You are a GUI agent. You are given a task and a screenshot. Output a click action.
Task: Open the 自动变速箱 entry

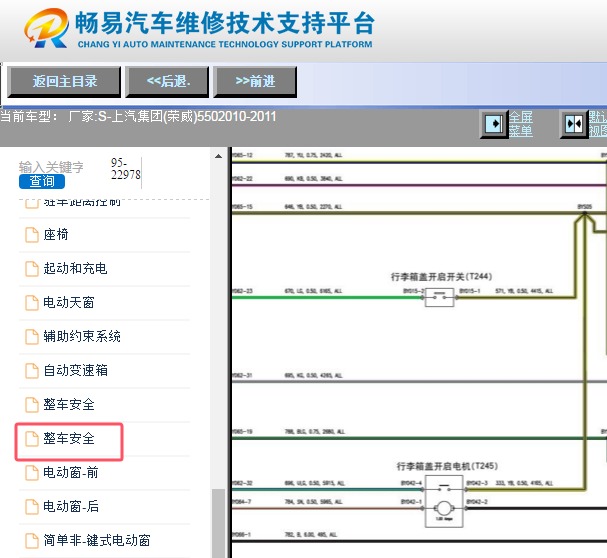75,370
